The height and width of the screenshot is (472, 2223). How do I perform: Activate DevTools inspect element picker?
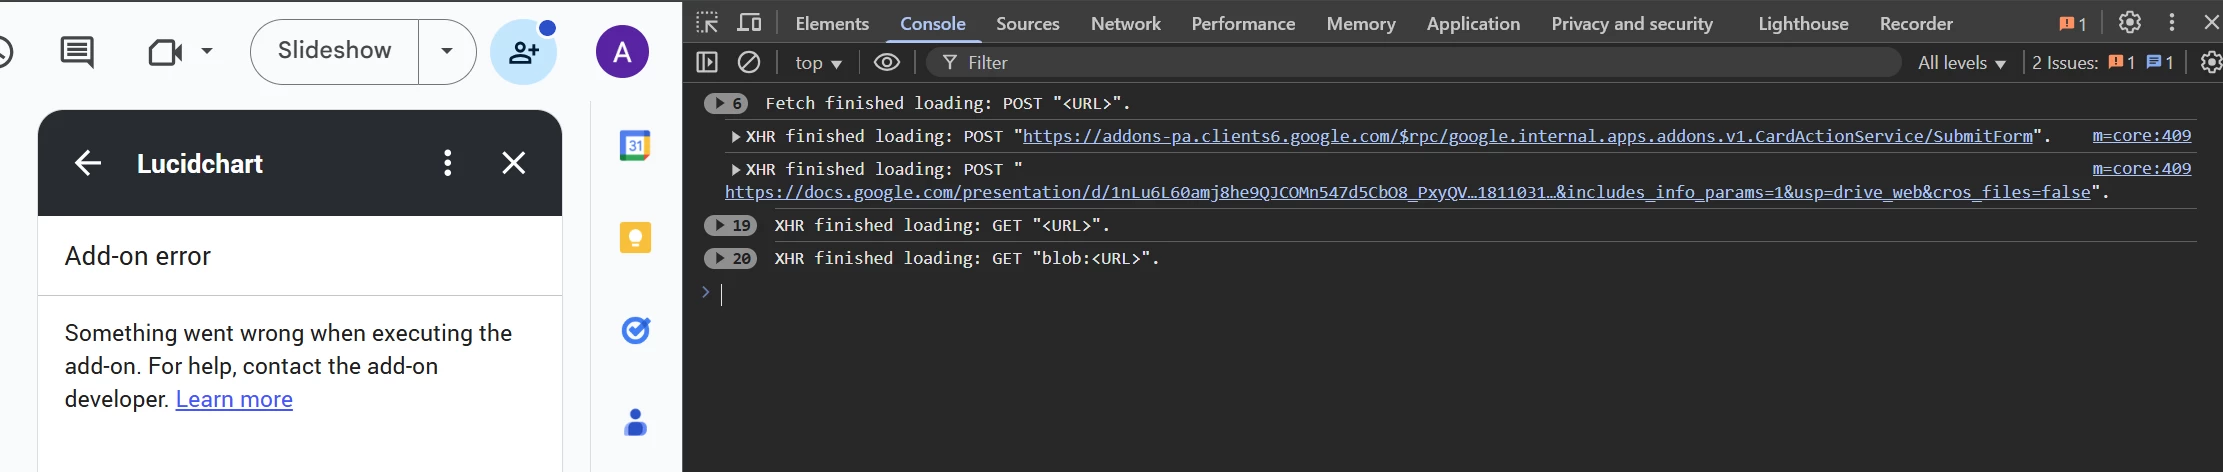tap(707, 23)
